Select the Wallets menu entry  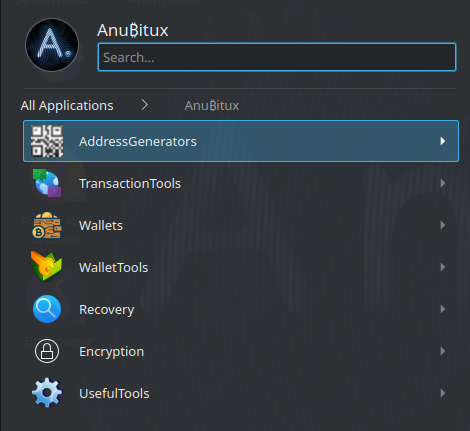[241, 225]
